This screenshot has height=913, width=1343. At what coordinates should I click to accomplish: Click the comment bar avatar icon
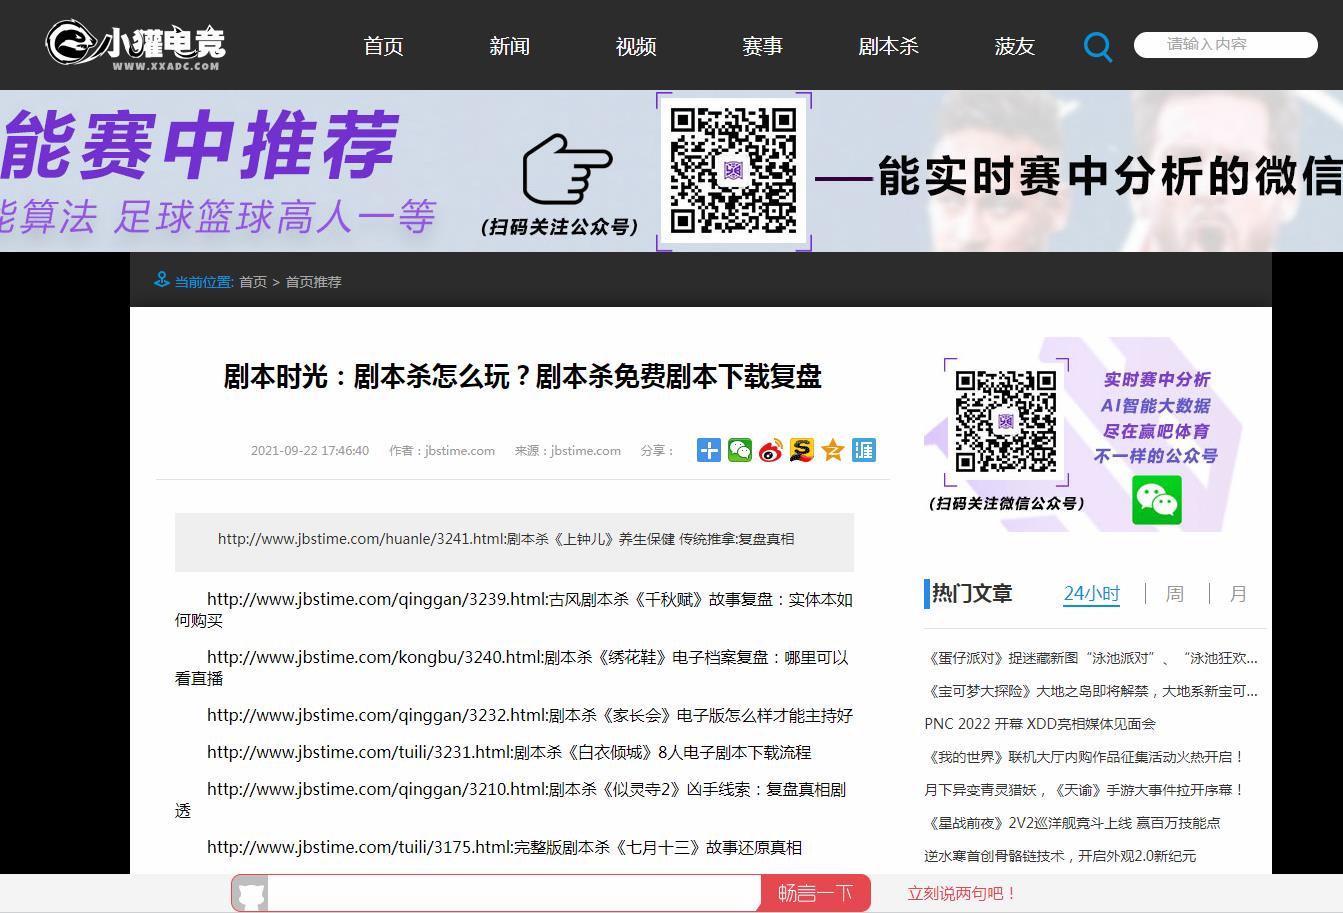(252, 893)
